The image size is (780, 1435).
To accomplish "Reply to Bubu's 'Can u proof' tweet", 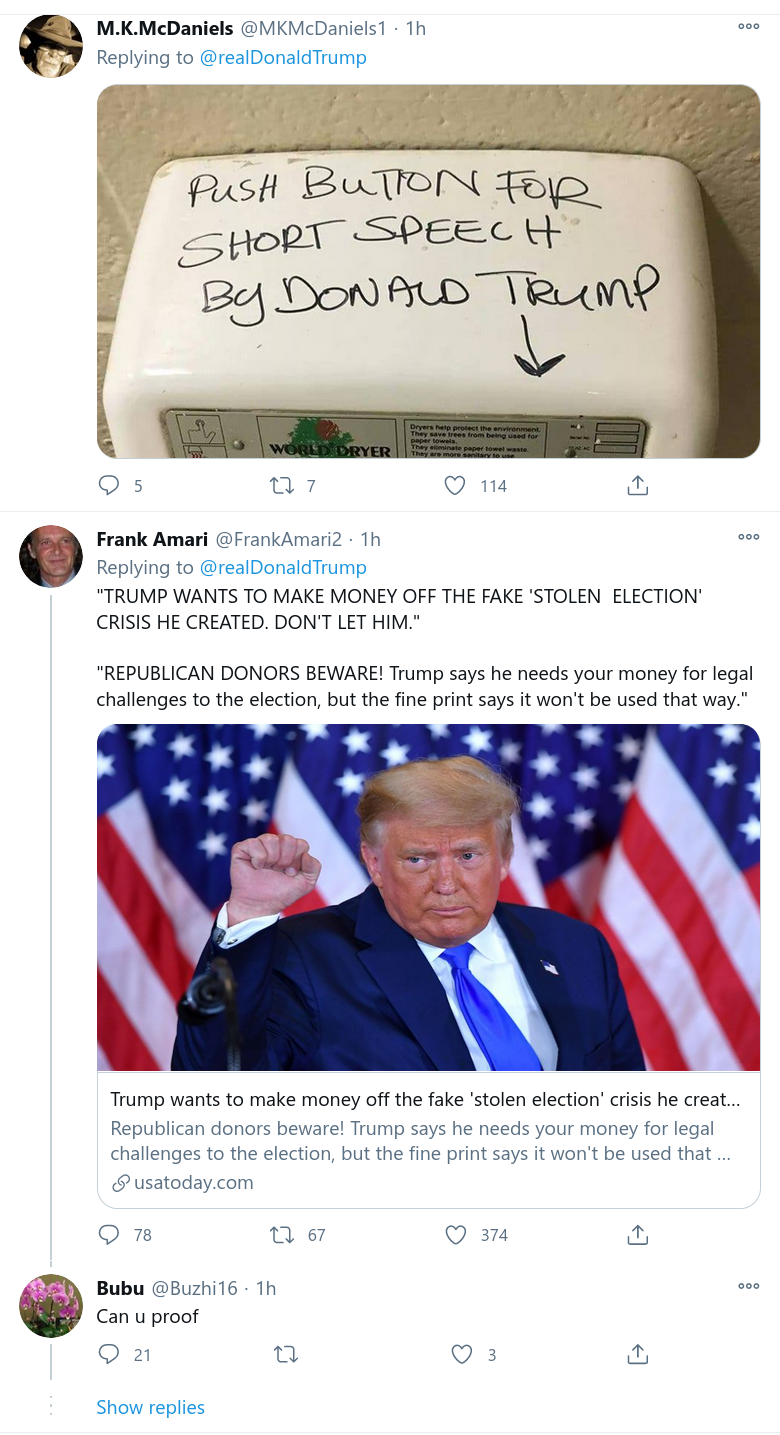I will pyautogui.click(x=108, y=1355).
